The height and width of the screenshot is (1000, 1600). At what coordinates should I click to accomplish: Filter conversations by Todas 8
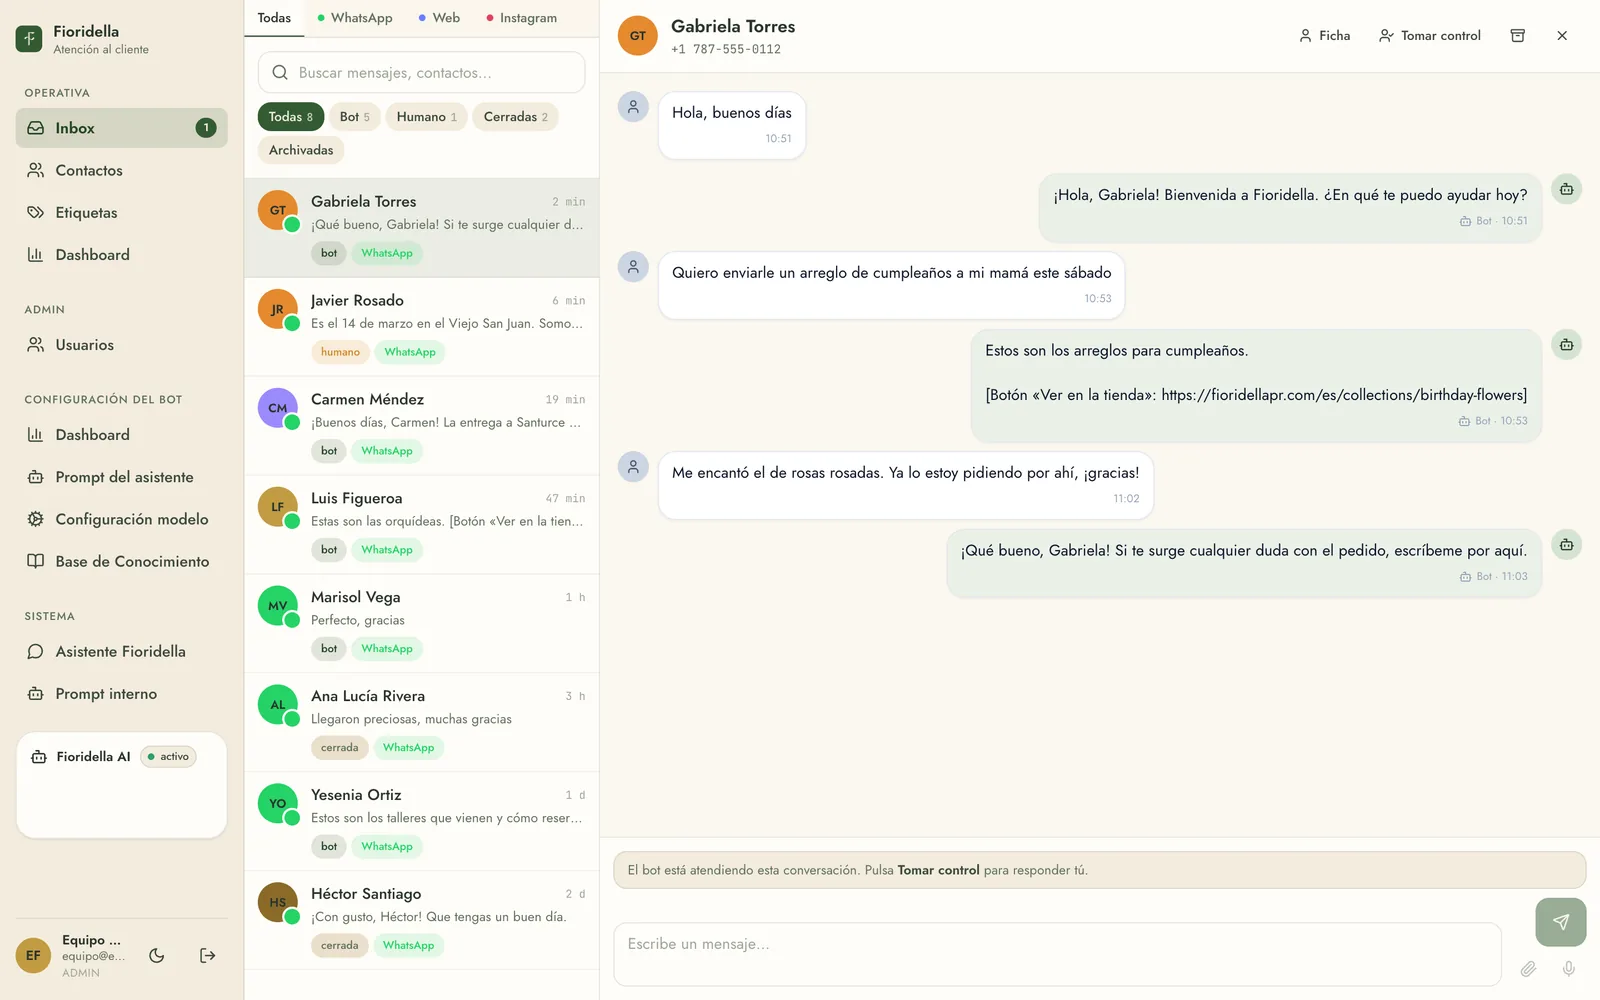(291, 117)
